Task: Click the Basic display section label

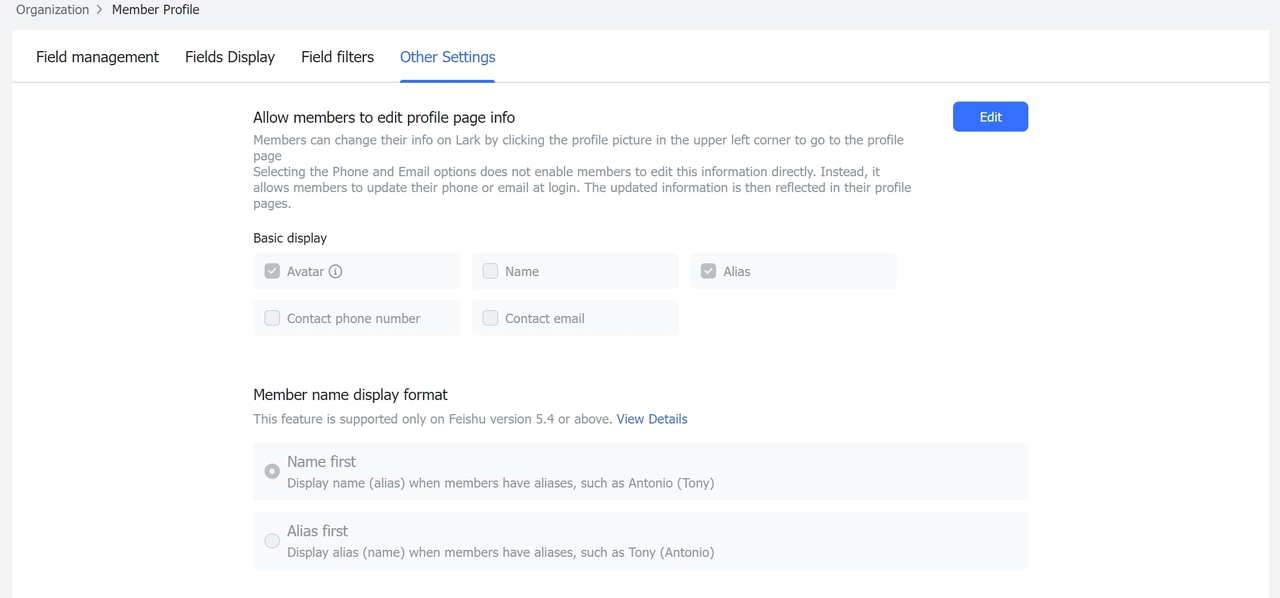Action: 290,238
